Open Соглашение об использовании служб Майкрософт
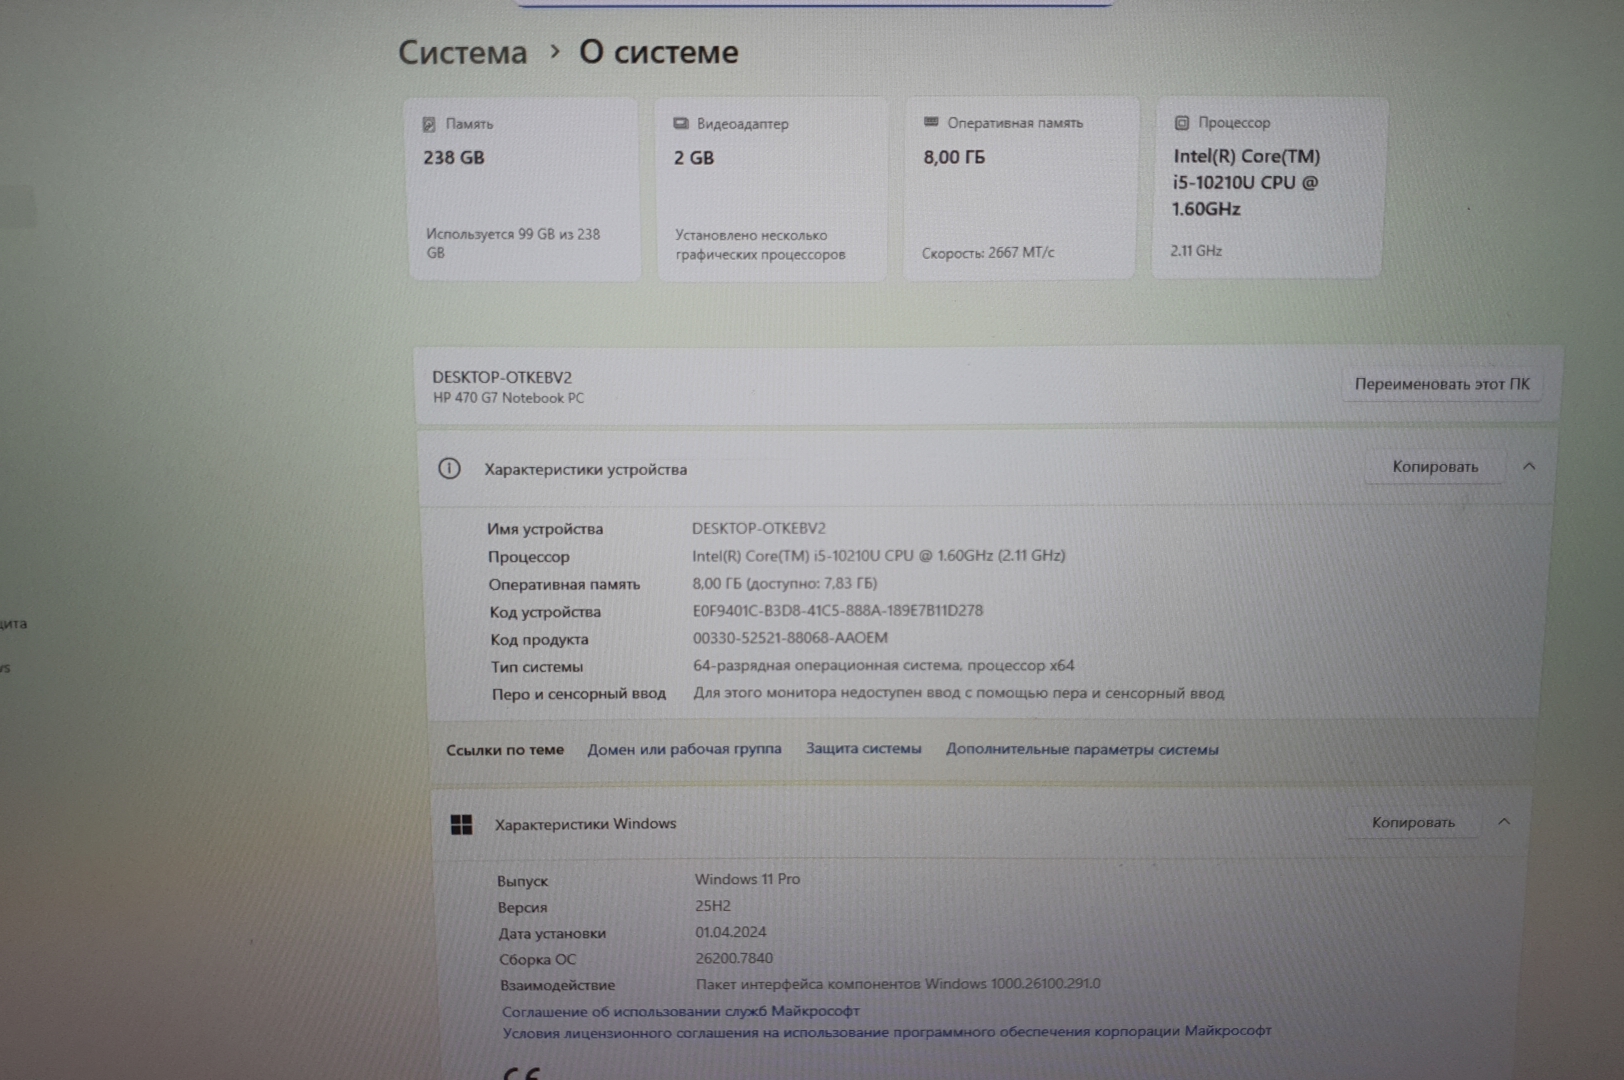The height and width of the screenshot is (1080, 1624). pos(680,1011)
